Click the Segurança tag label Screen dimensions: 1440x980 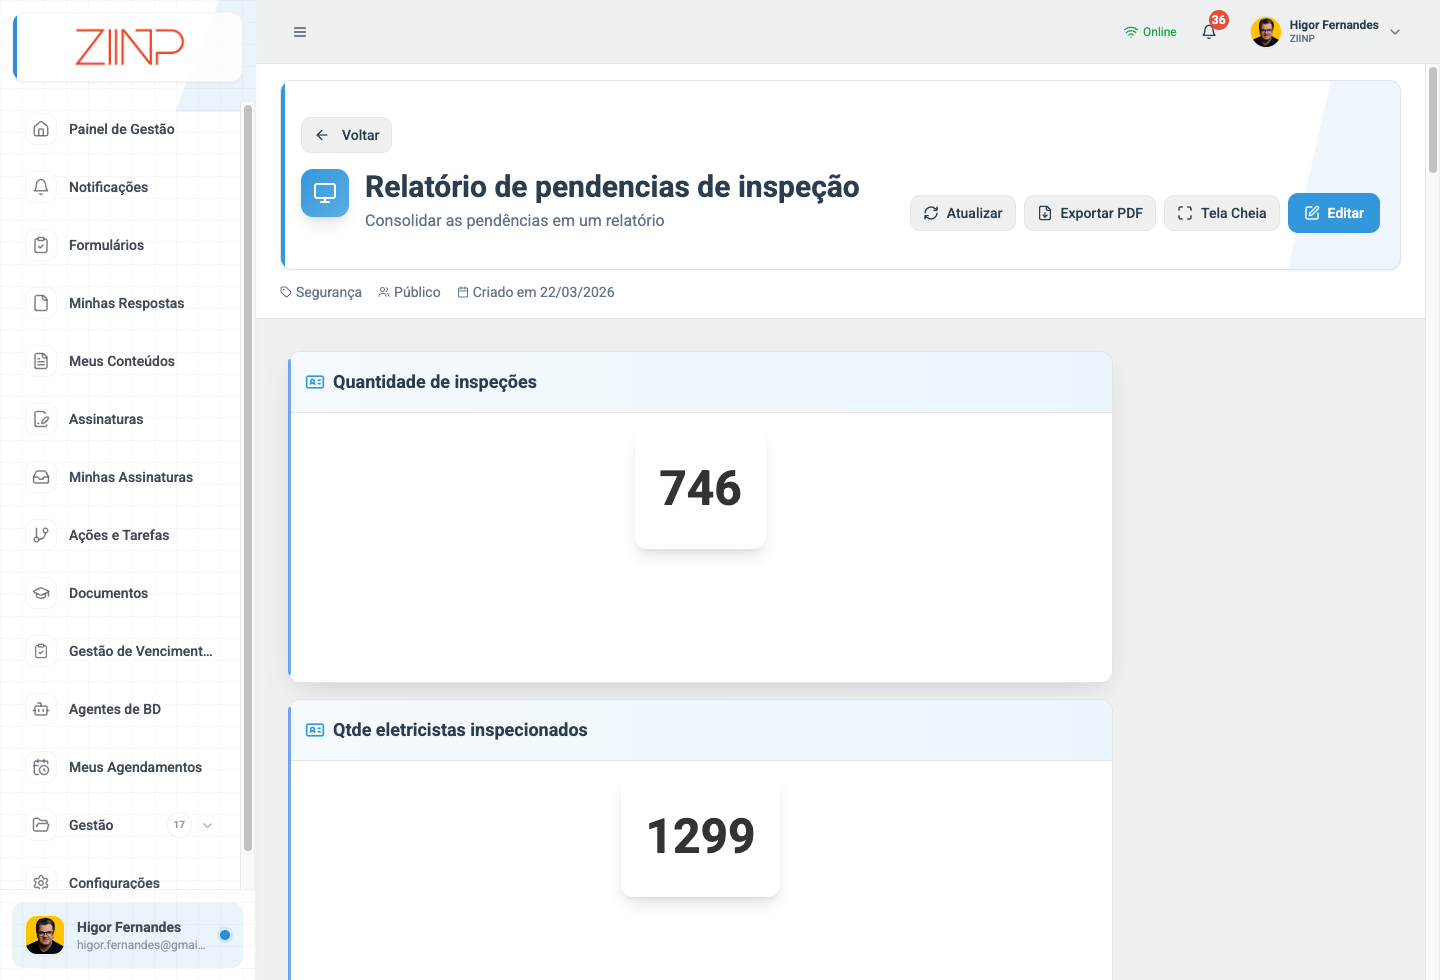[x=321, y=292]
